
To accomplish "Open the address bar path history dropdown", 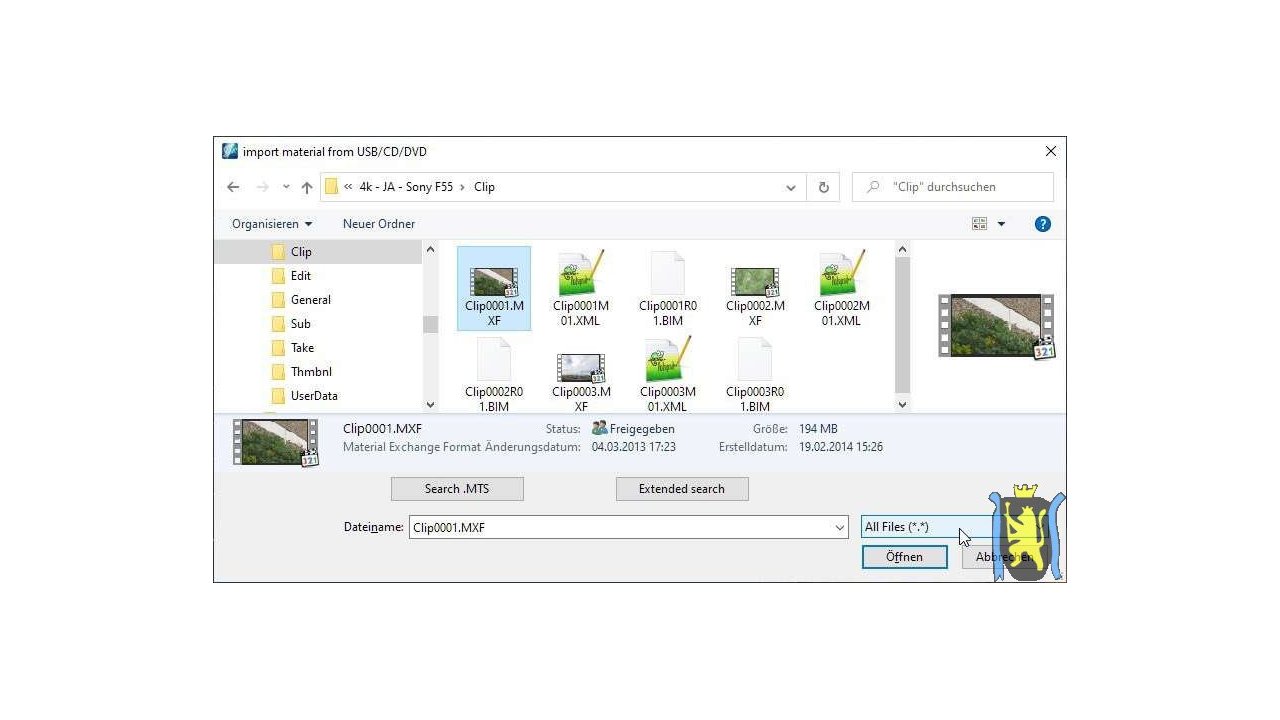I will click(x=791, y=187).
